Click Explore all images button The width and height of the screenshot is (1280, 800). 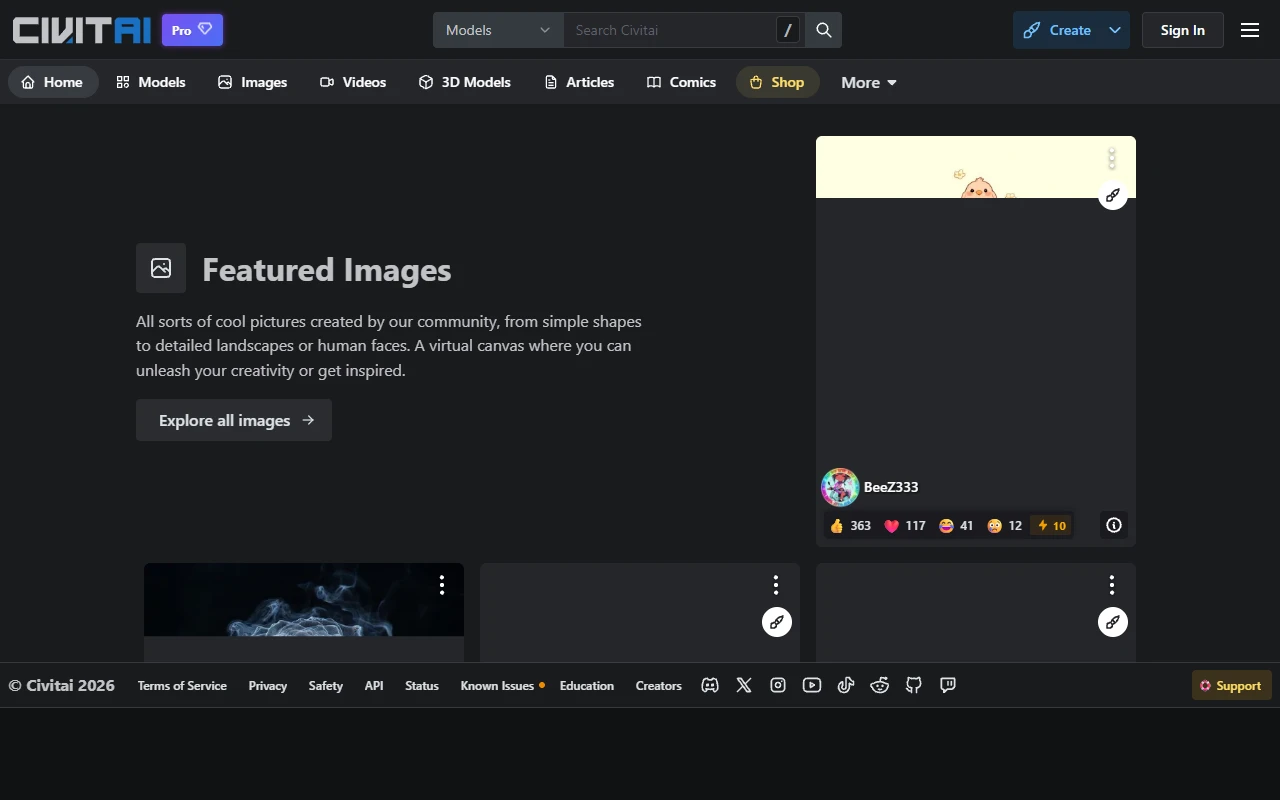[x=234, y=420]
